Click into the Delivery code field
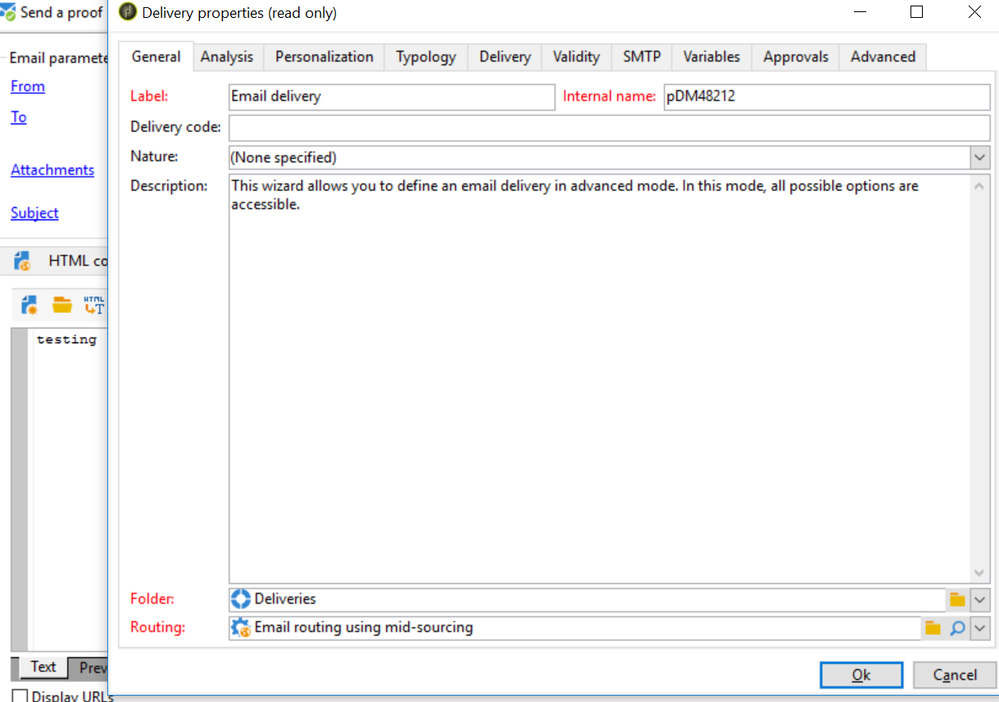Screen dimensions: 999x702 tap(608, 127)
